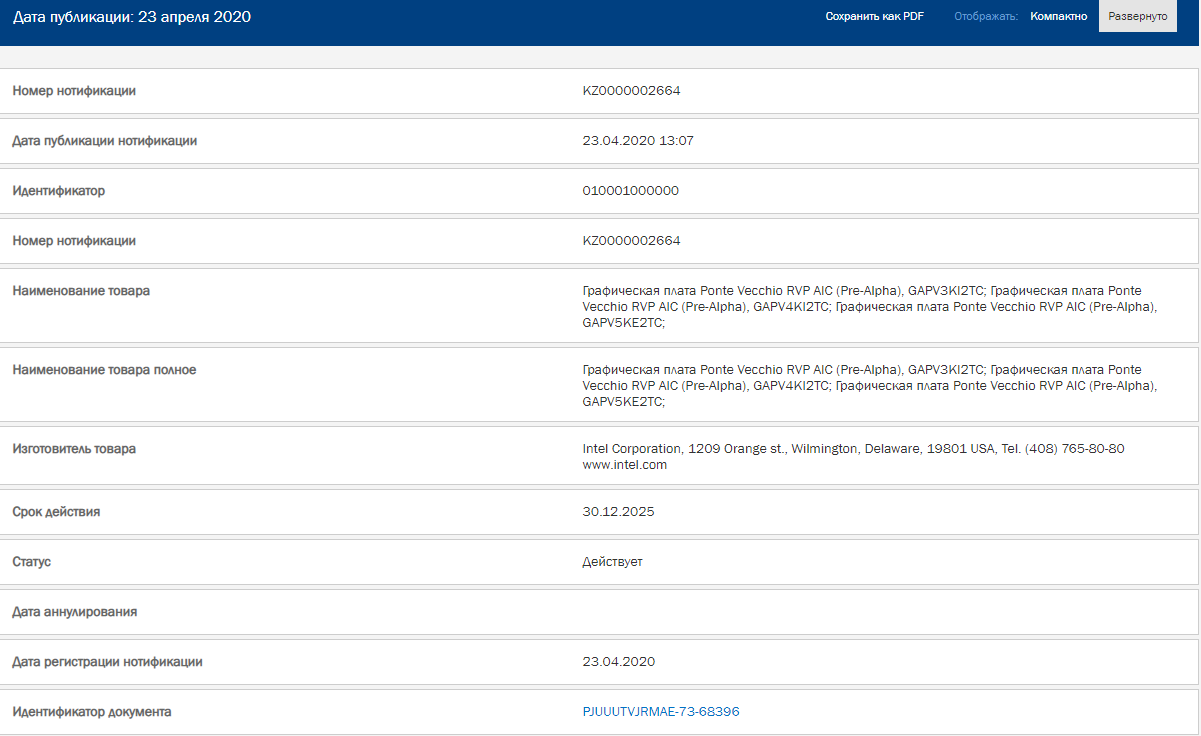Click the "Идентификатор документа" row label

[91, 712]
